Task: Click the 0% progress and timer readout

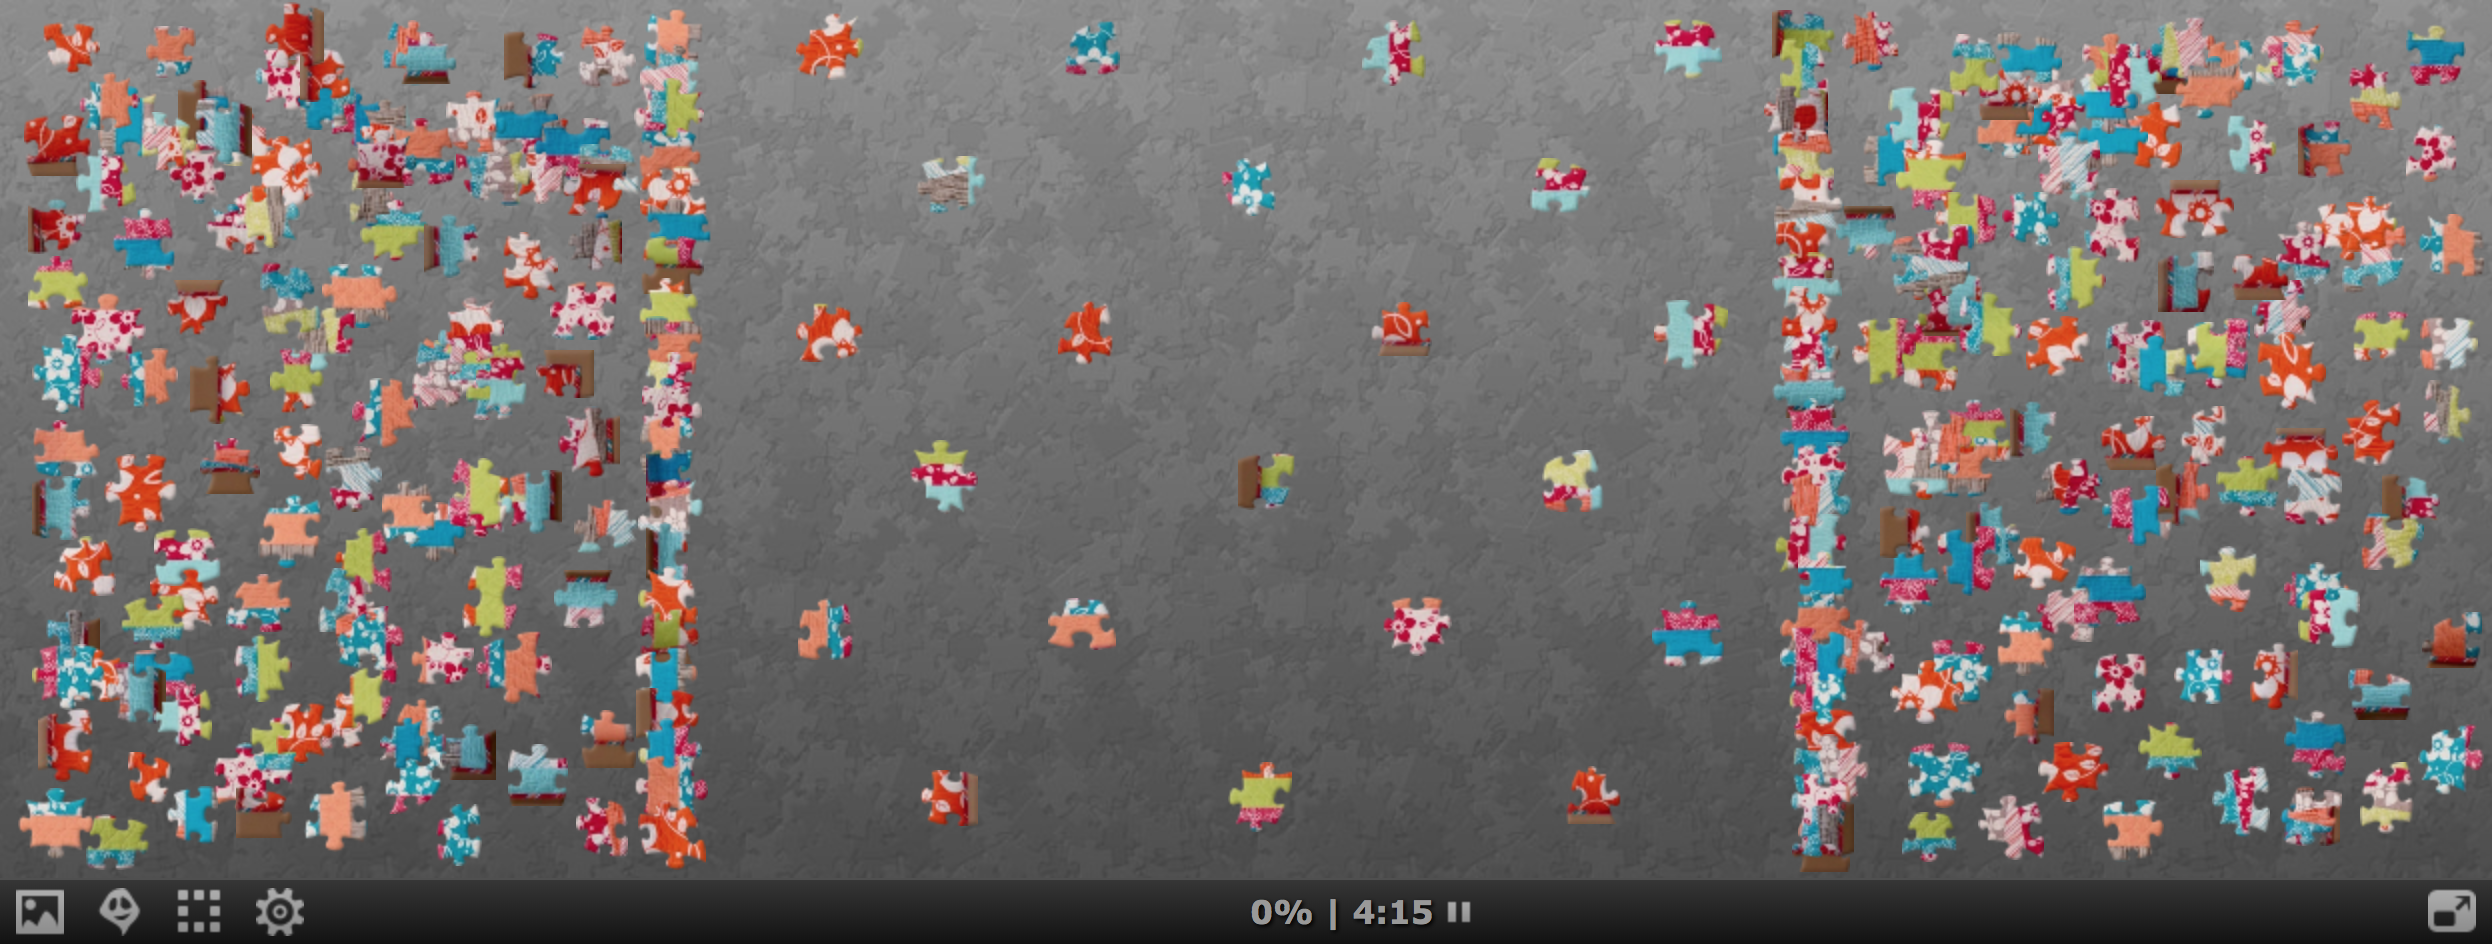Action: point(1340,912)
